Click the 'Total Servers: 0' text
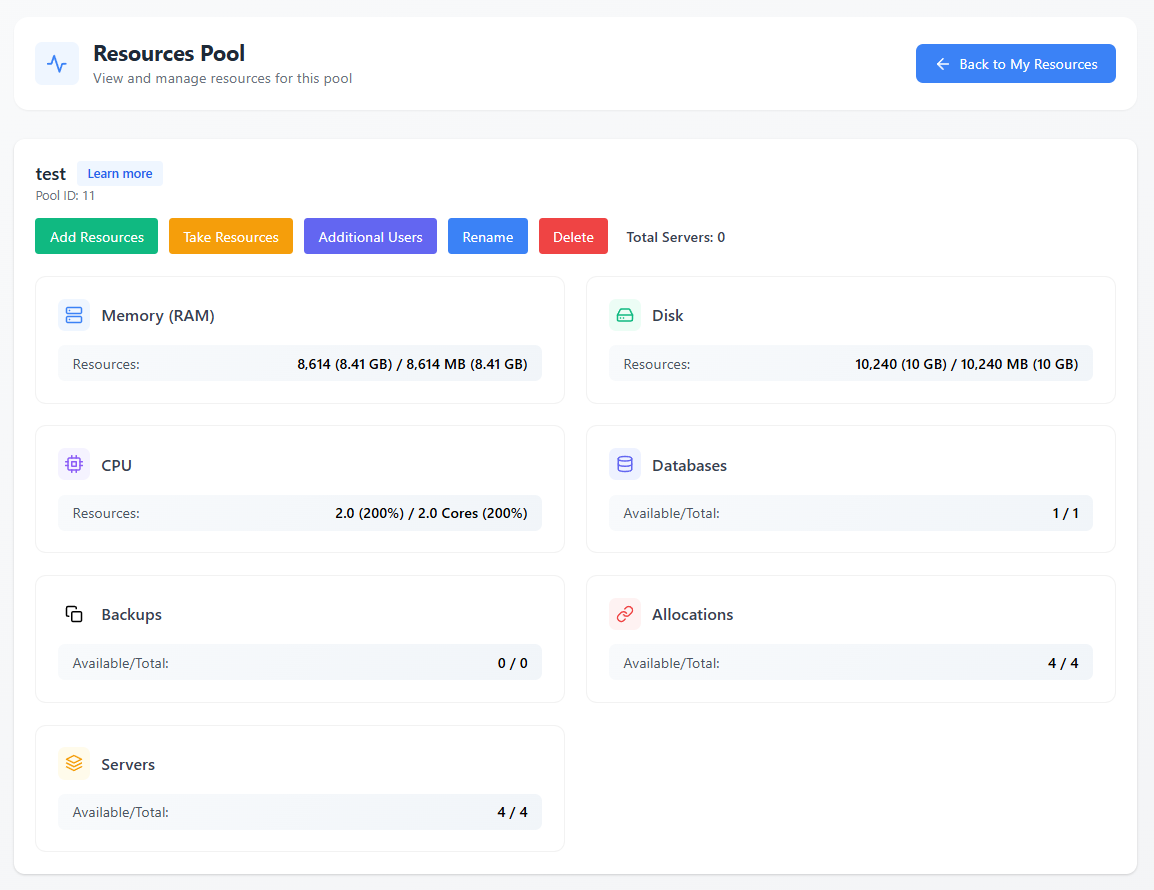 pyautogui.click(x=676, y=237)
